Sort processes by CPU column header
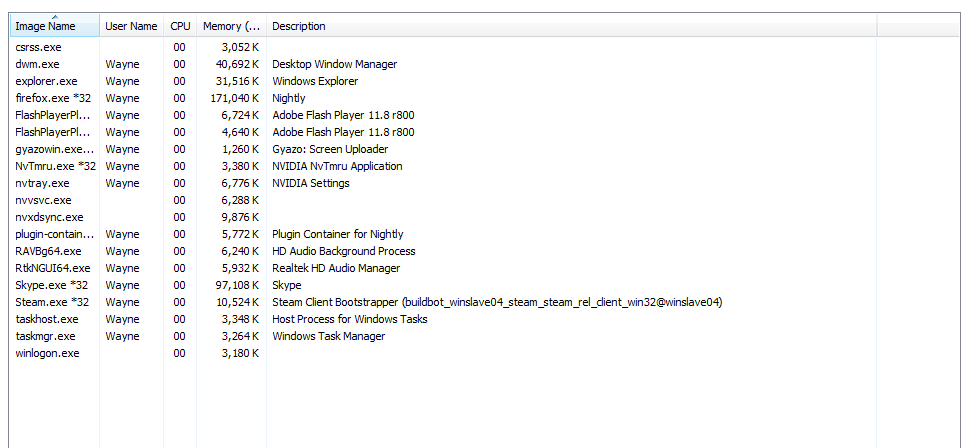970x448 pixels. (180, 26)
